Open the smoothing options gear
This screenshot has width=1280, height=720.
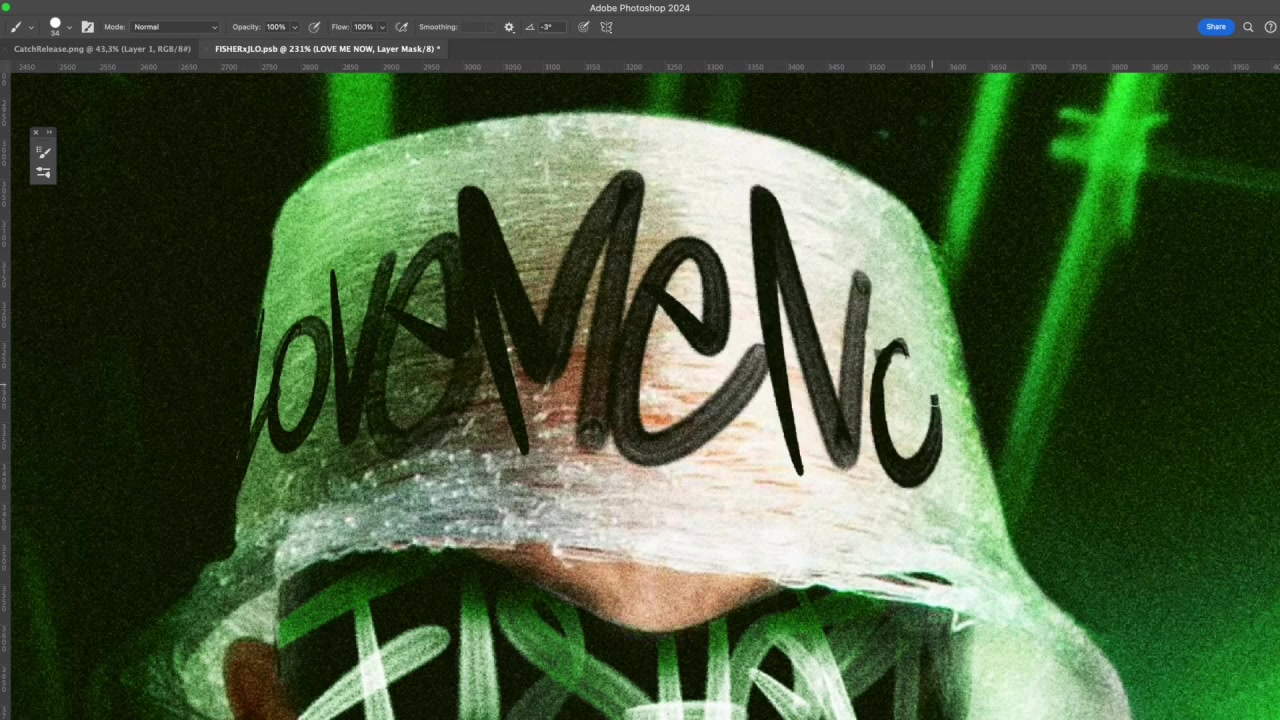[x=509, y=27]
